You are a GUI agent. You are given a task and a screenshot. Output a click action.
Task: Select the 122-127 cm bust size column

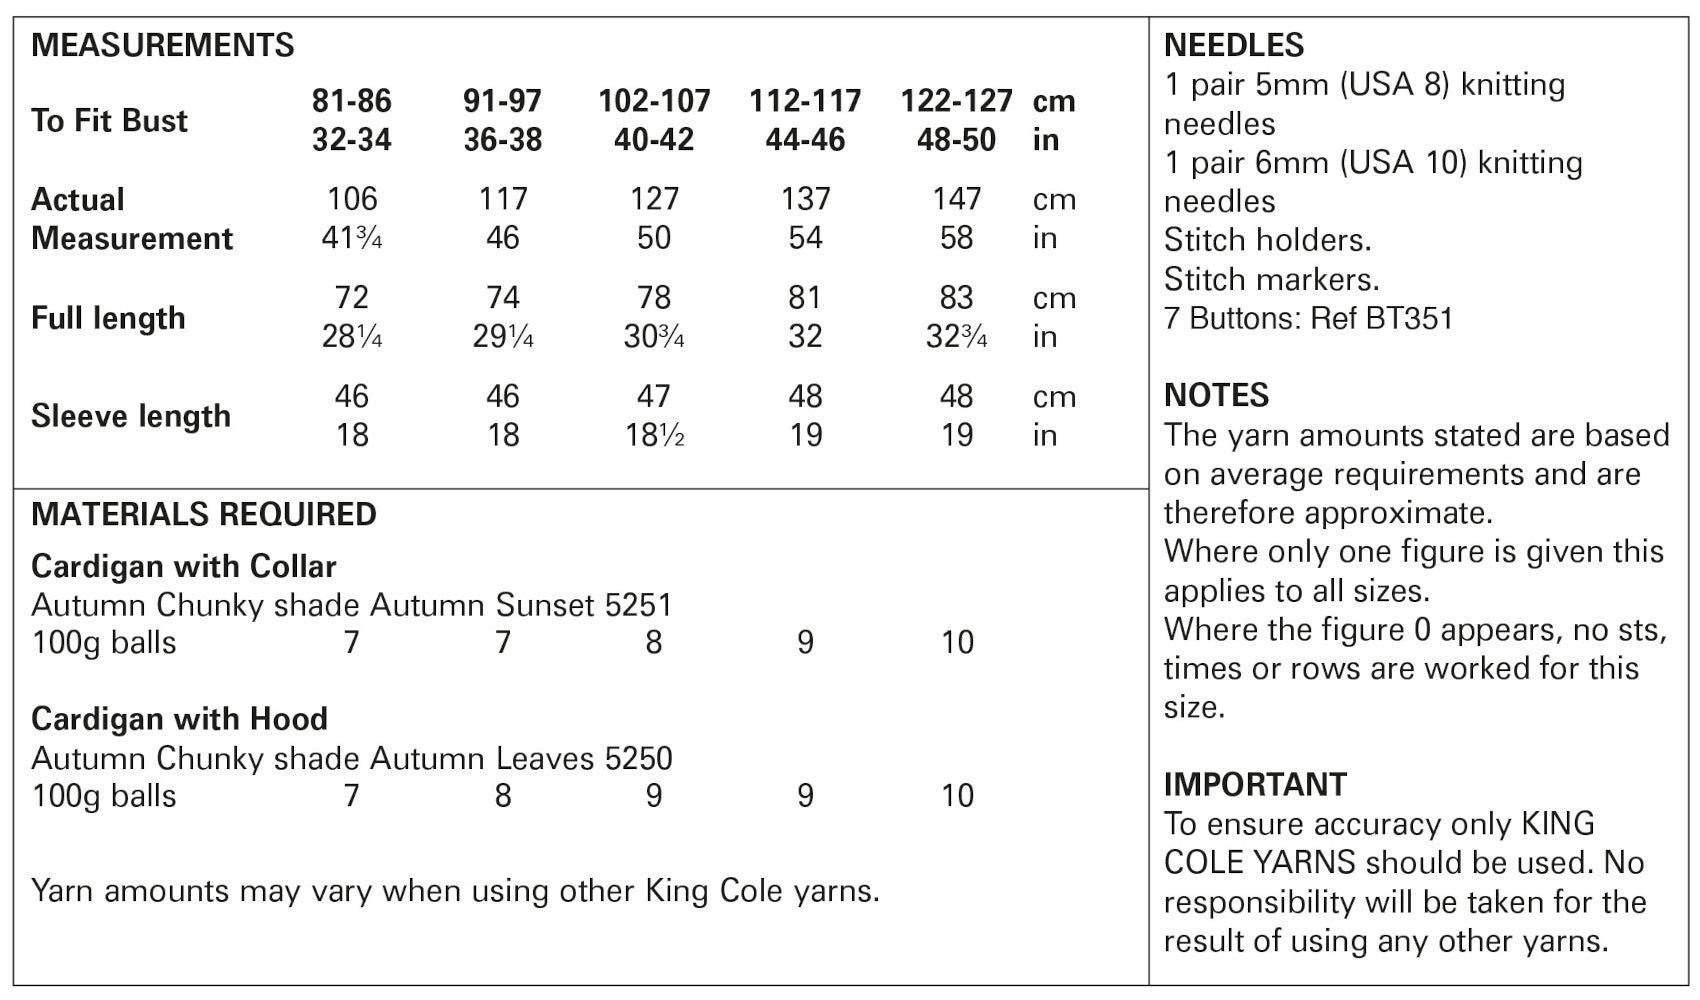[x=956, y=101]
